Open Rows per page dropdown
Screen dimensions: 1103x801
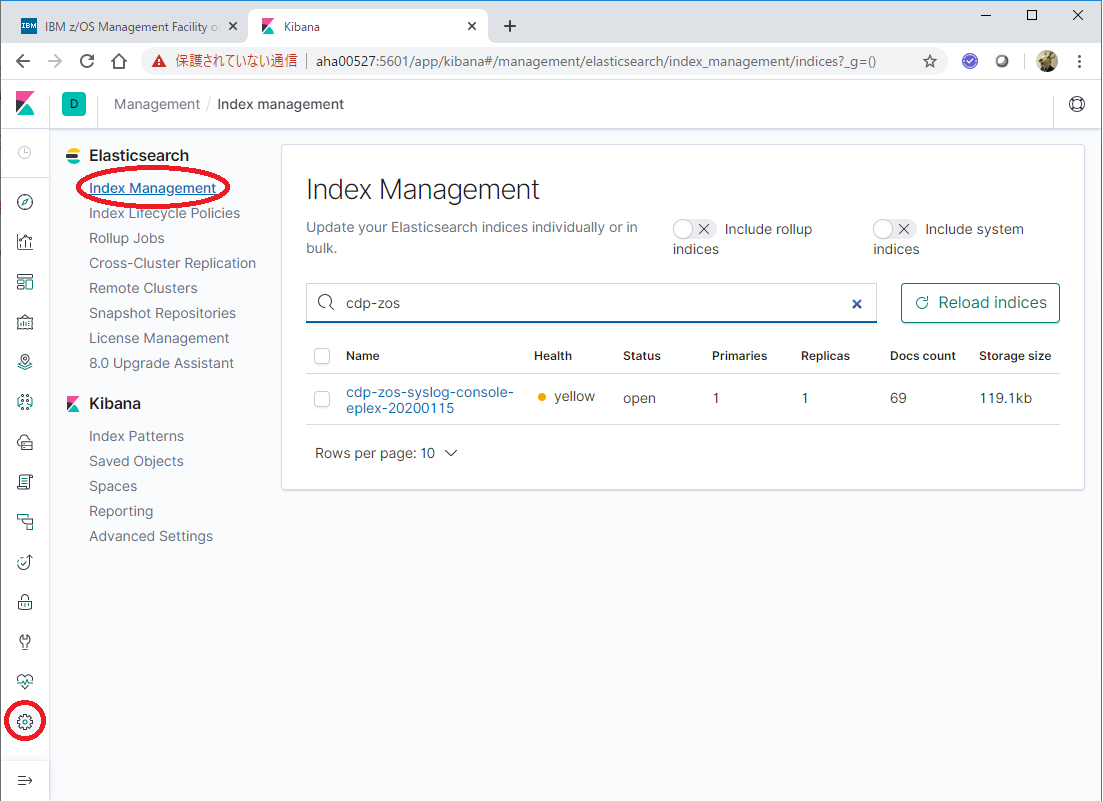pos(386,454)
